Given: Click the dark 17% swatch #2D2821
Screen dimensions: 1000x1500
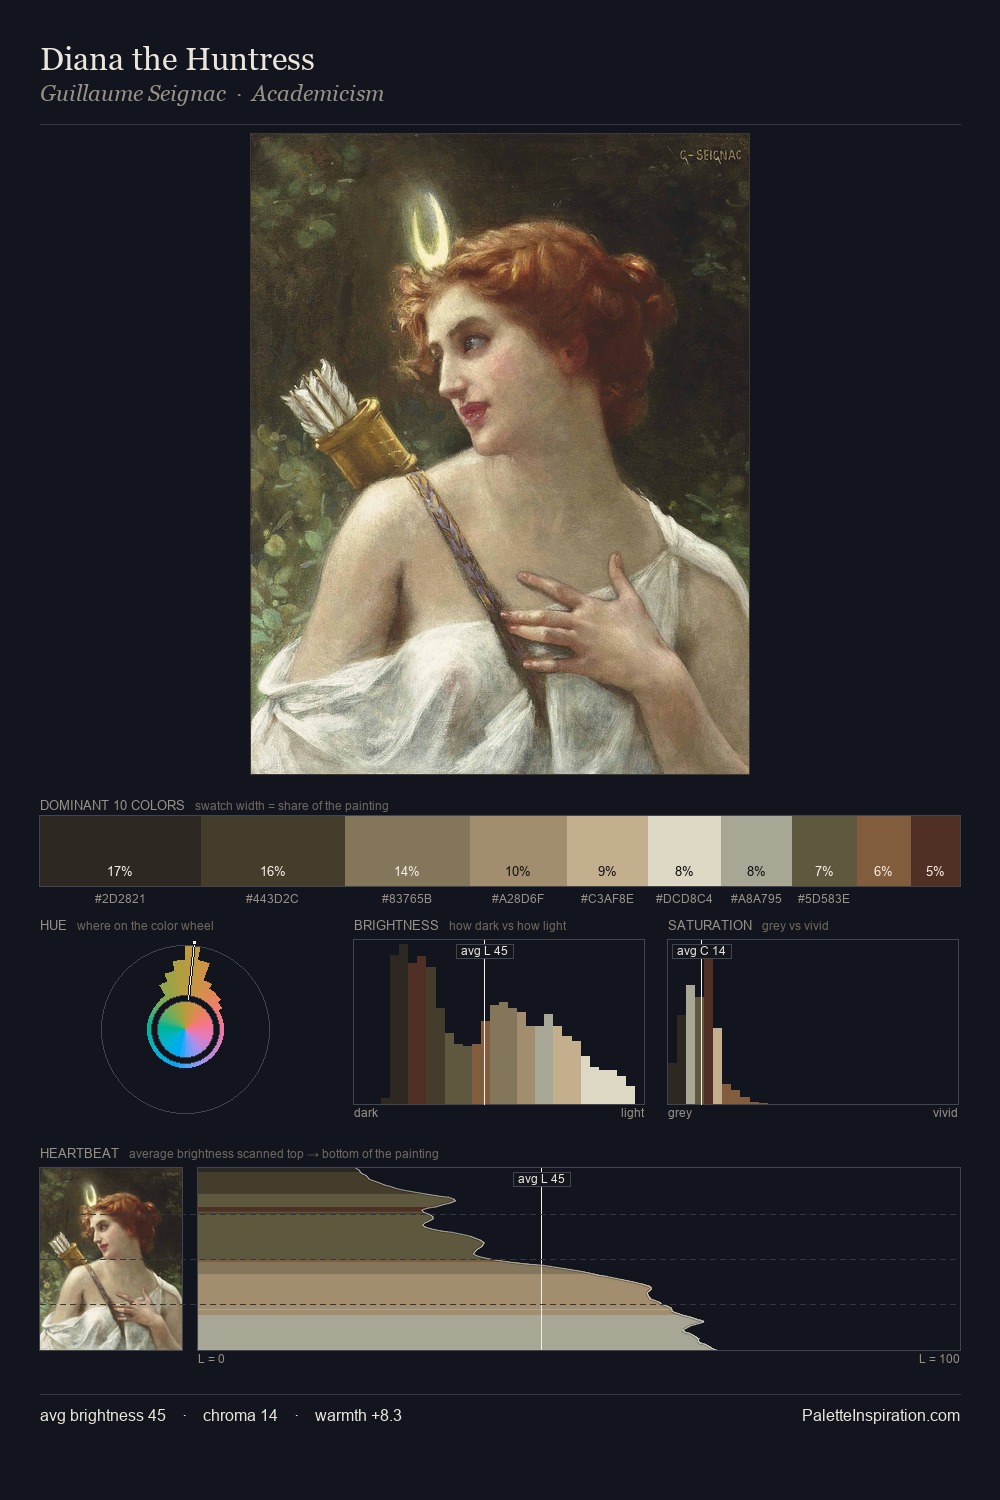Looking at the screenshot, I should (120, 851).
